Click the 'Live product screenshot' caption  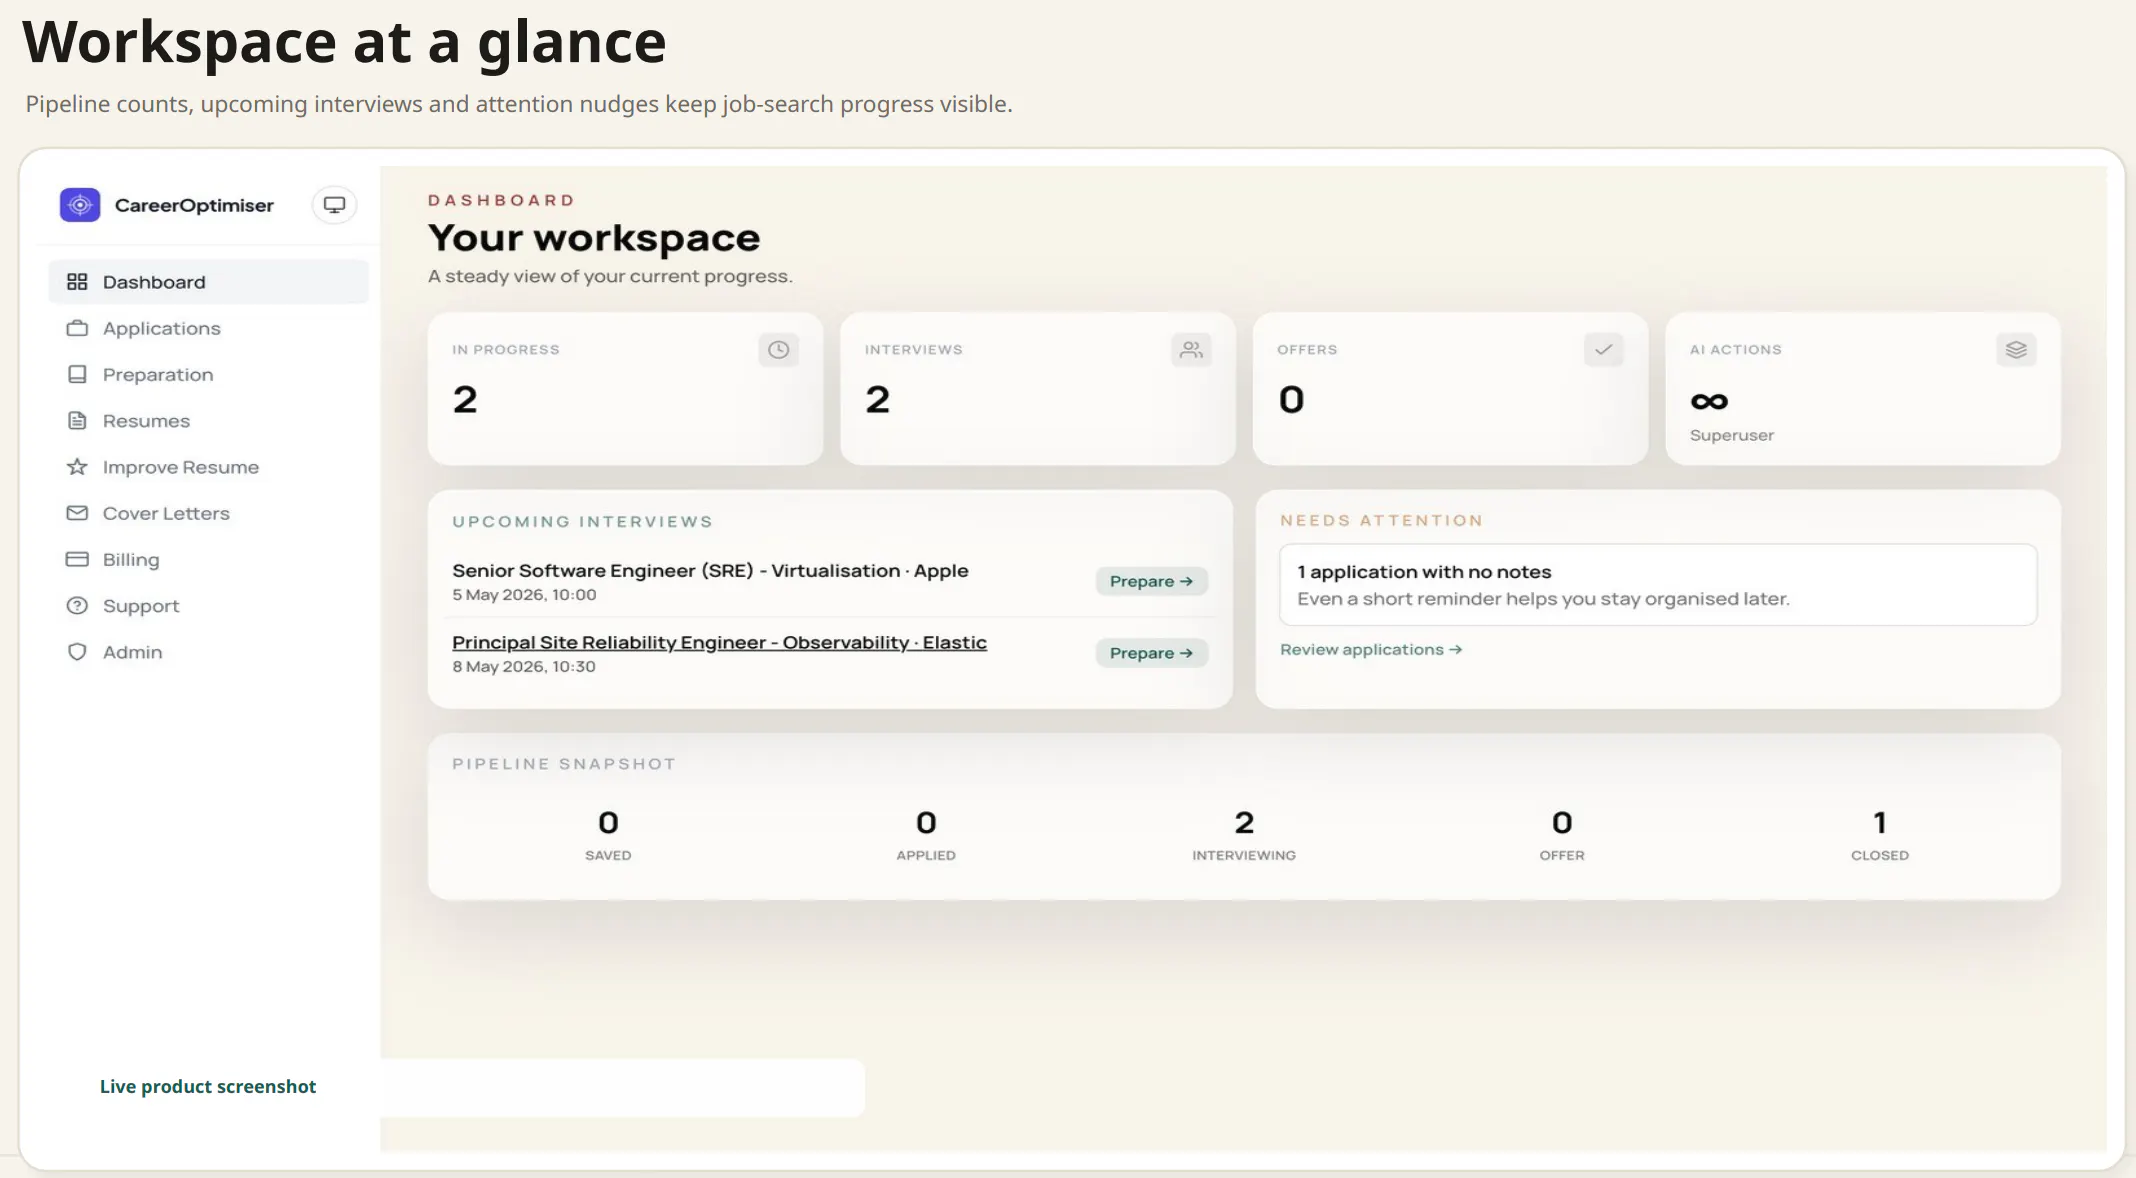pos(208,1087)
